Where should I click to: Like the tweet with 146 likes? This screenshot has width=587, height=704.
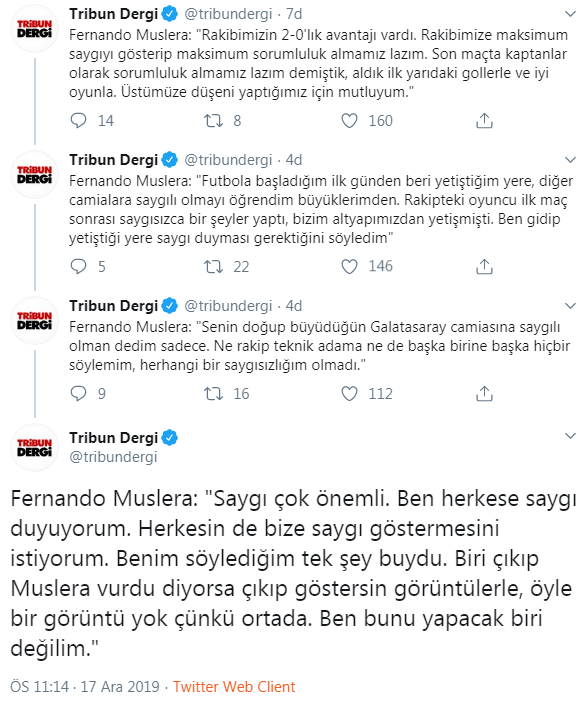349,266
